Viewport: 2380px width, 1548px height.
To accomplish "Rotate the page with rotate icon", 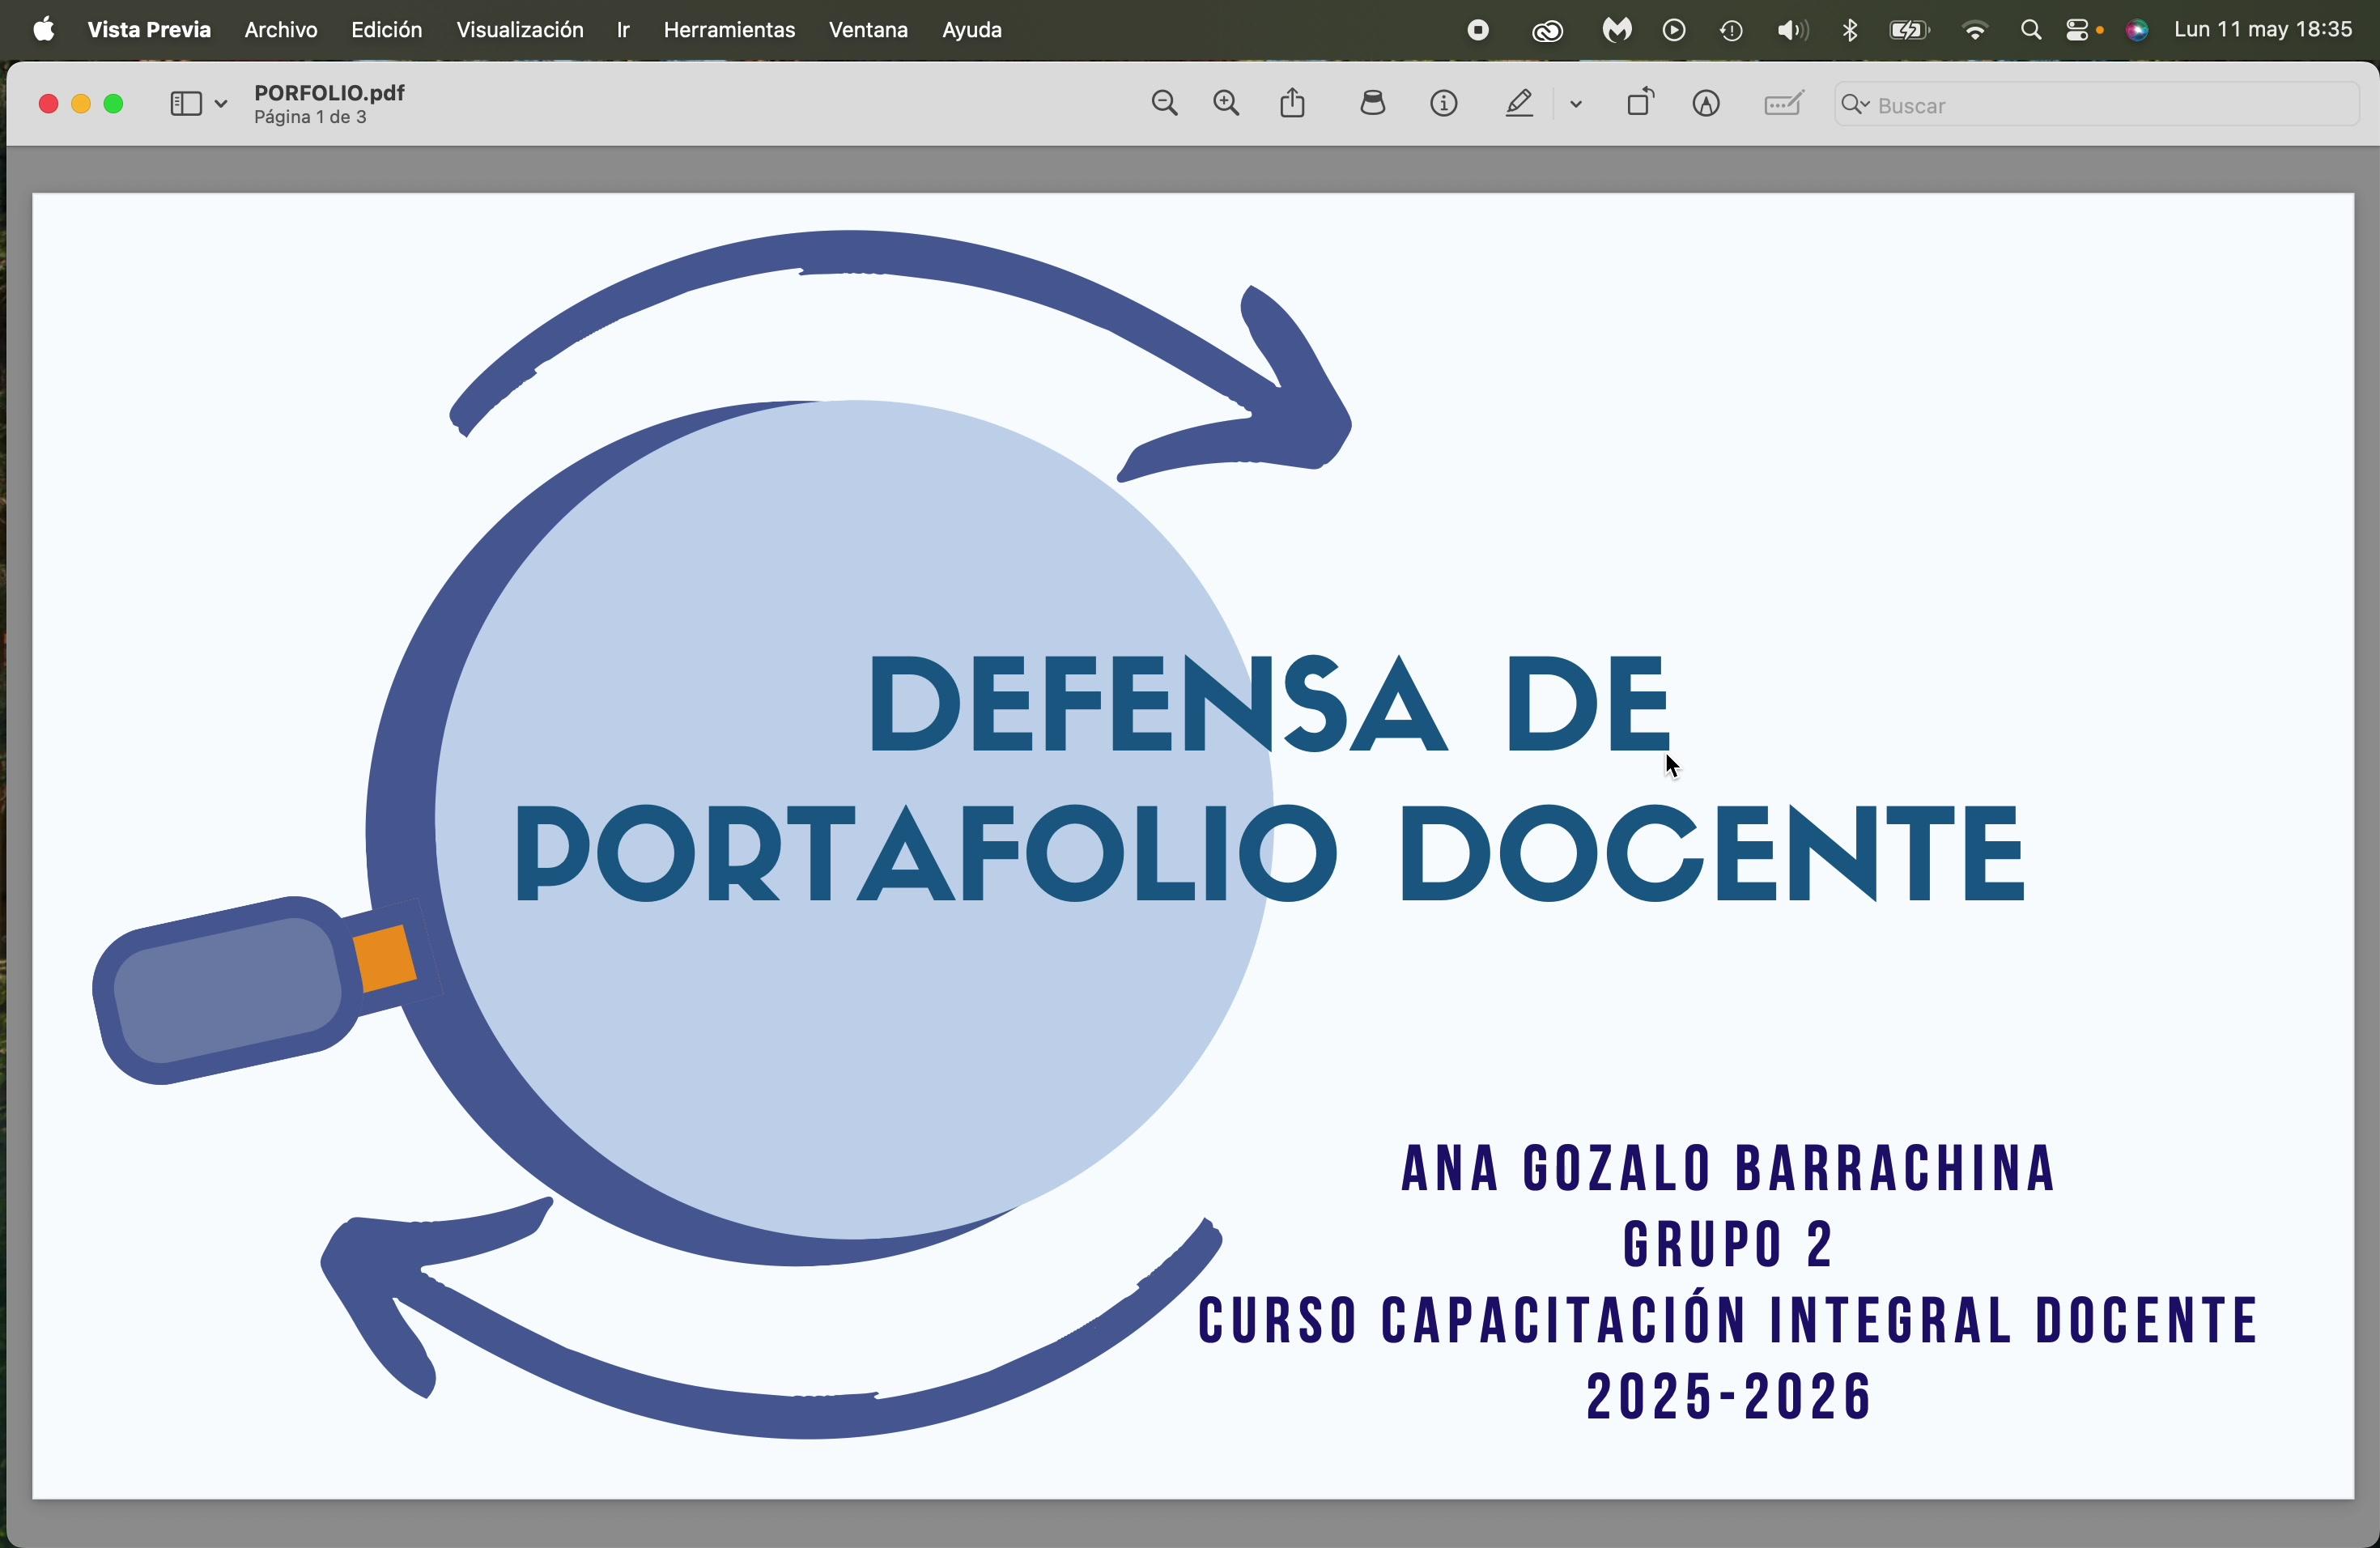I will [x=1640, y=103].
